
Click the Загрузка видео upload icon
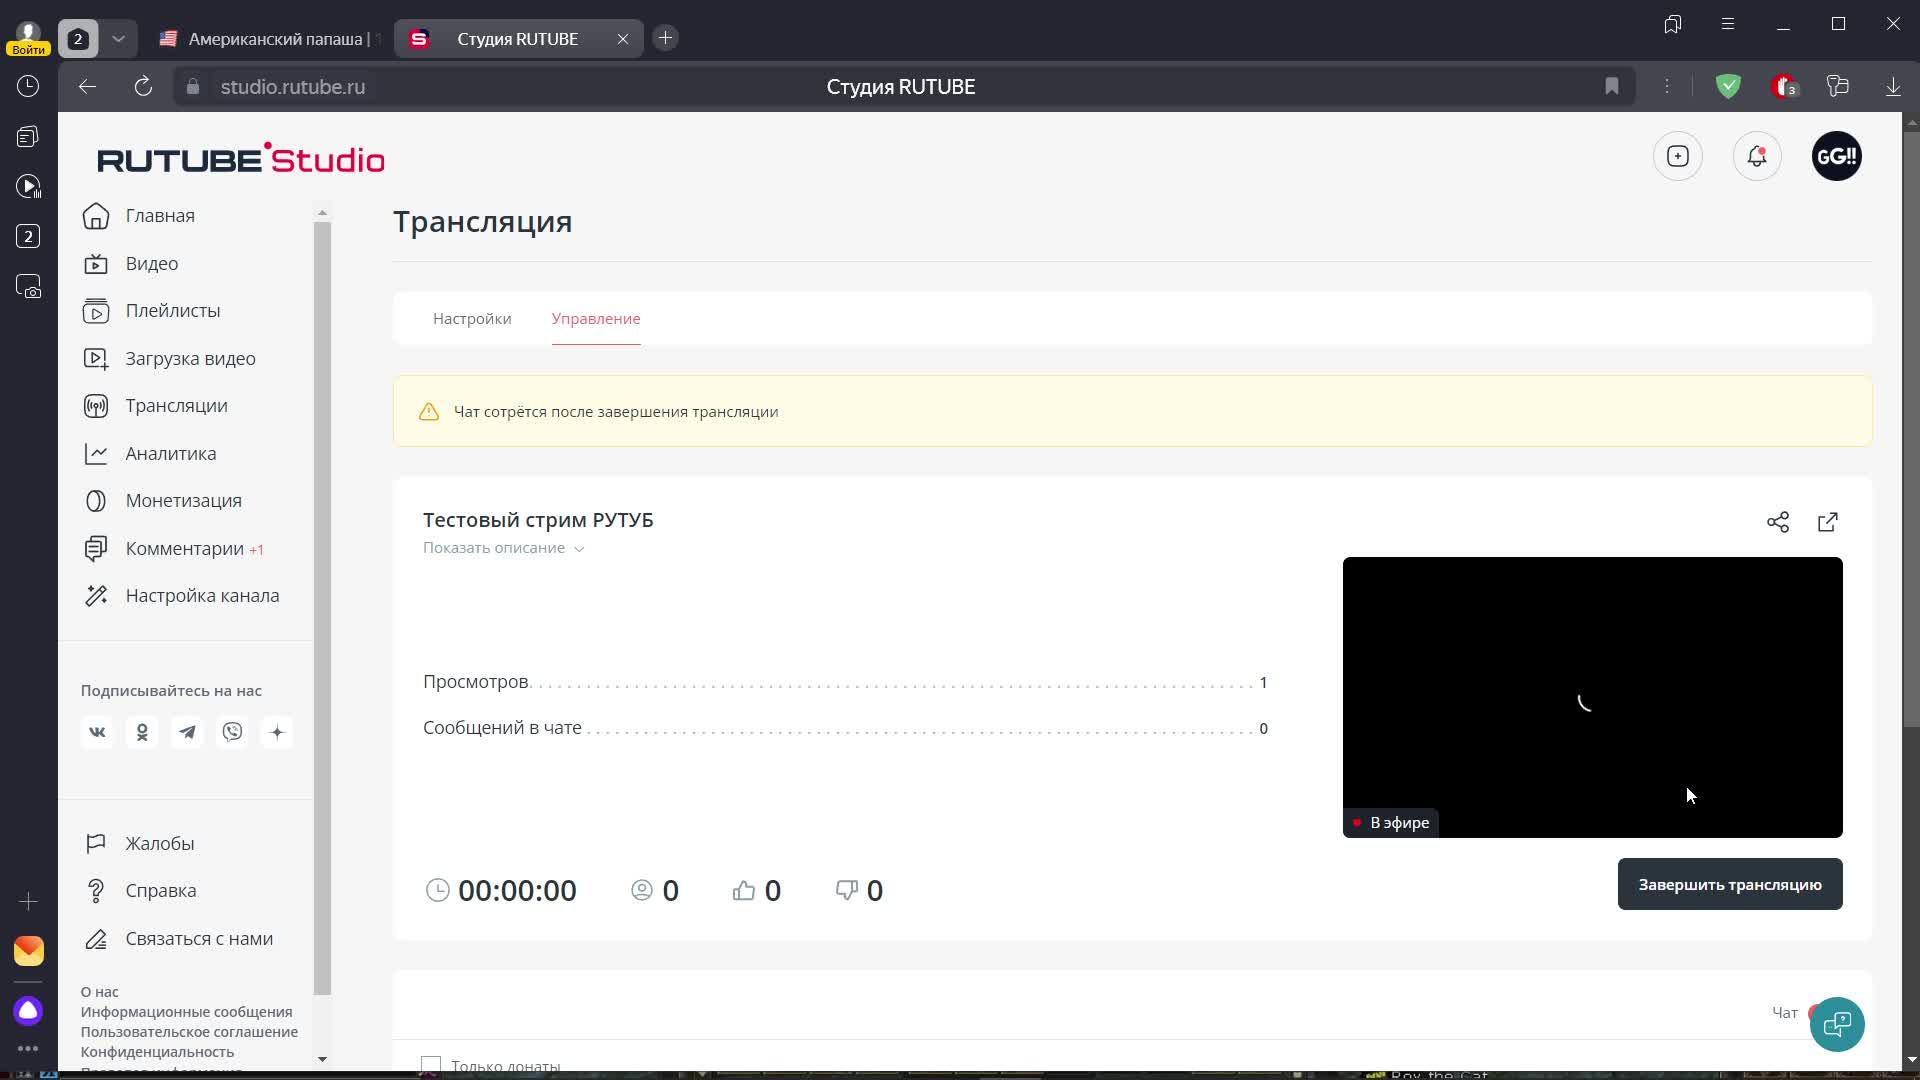[96, 359]
